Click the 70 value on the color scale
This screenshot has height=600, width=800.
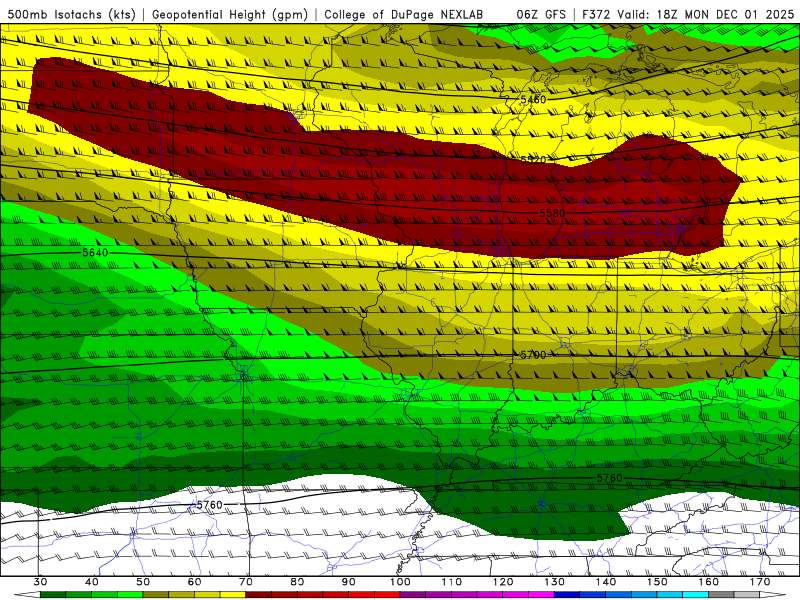click(246, 582)
